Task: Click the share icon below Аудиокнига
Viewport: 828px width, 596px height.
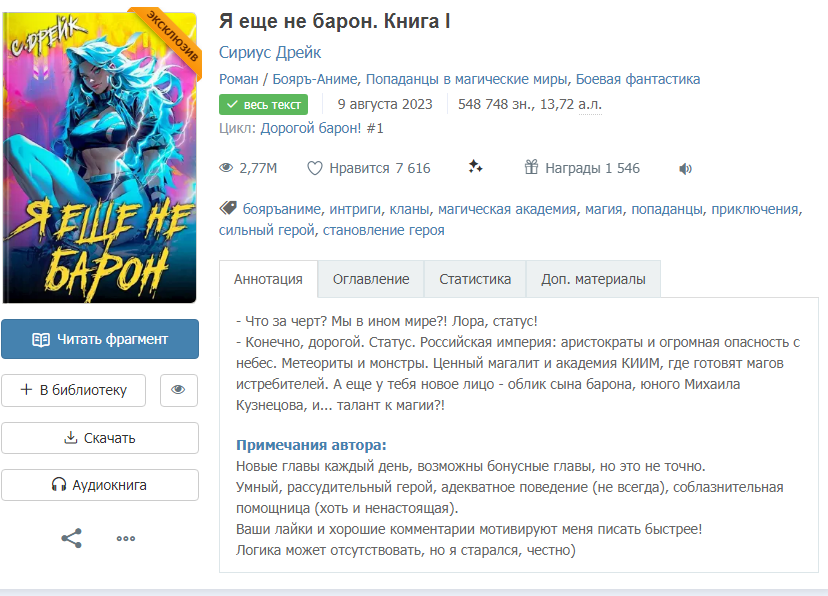Action: pyautogui.click(x=71, y=538)
